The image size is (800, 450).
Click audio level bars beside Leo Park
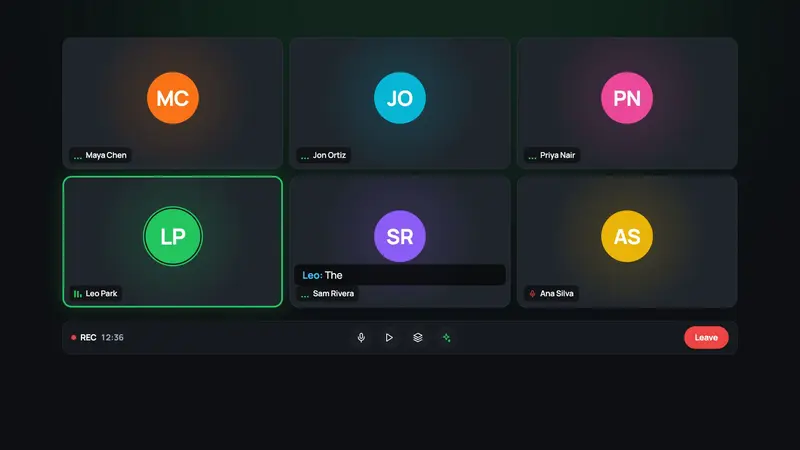78,294
